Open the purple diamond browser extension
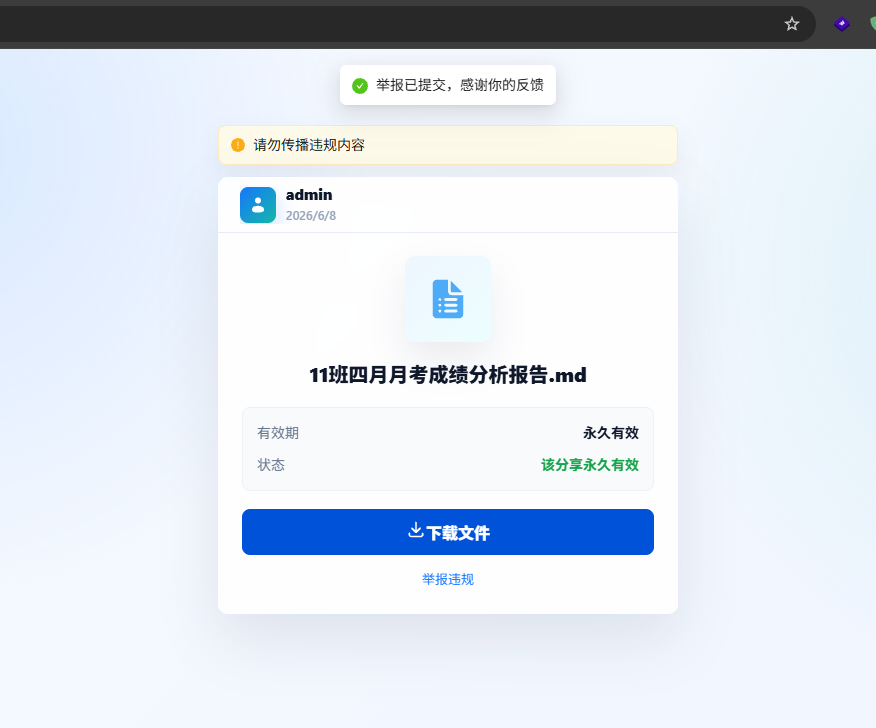The height and width of the screenshot is (728, 876). [x=841, y=24]
